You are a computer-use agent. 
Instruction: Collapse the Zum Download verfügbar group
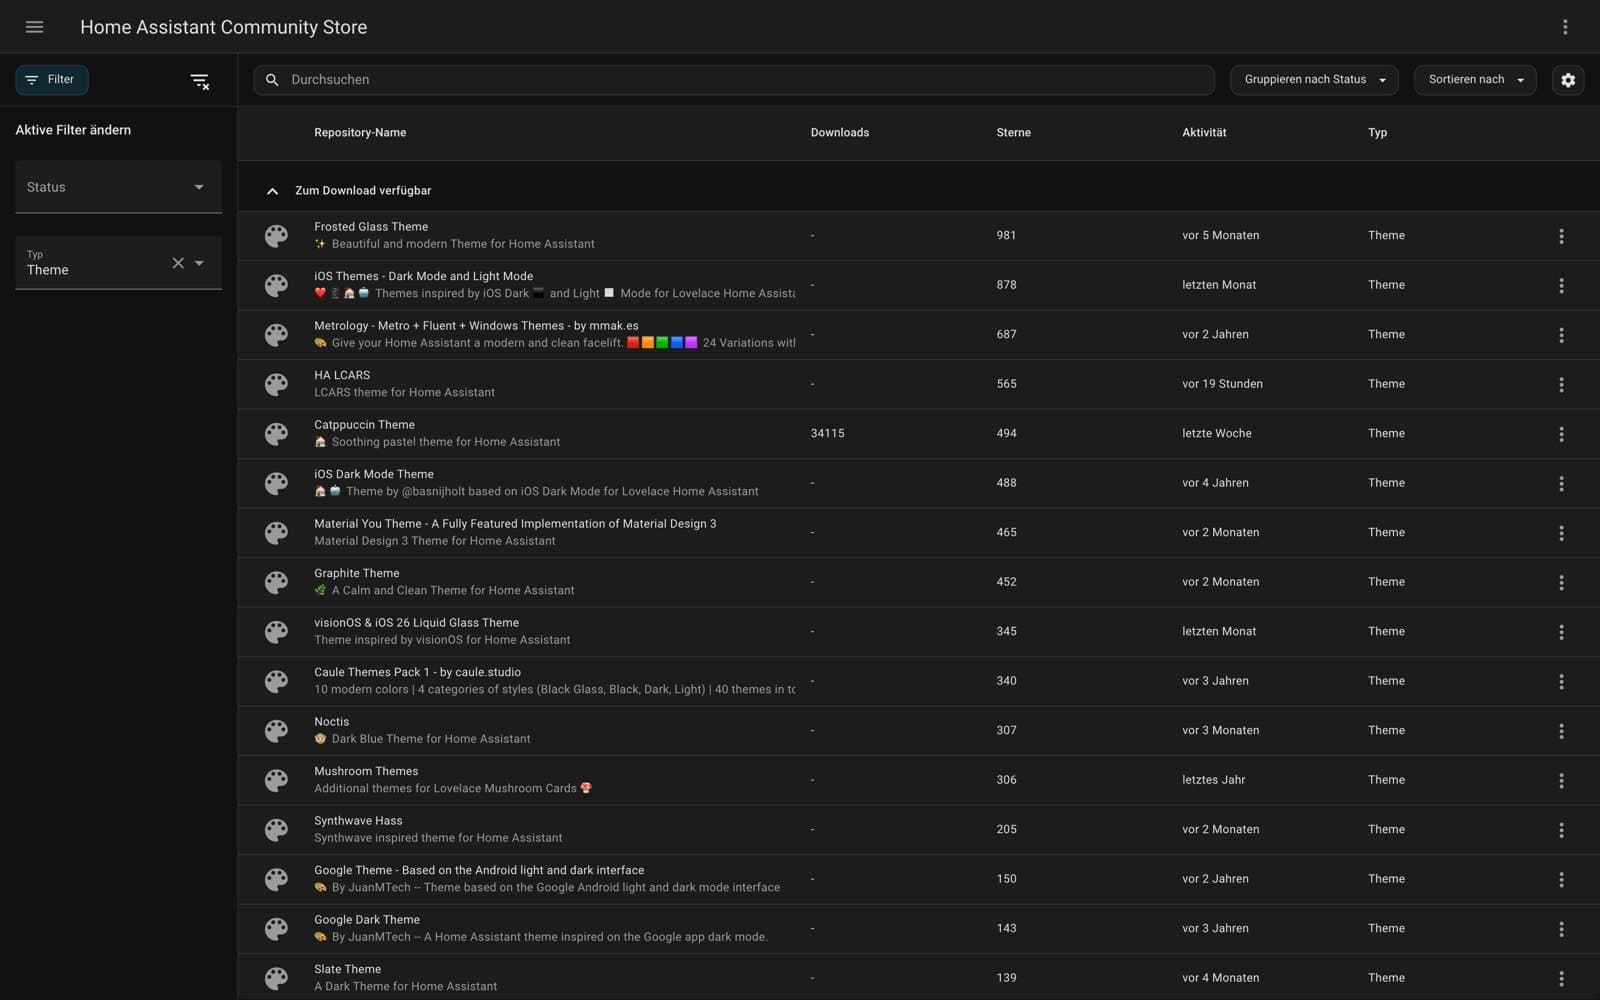pos(272,191)
